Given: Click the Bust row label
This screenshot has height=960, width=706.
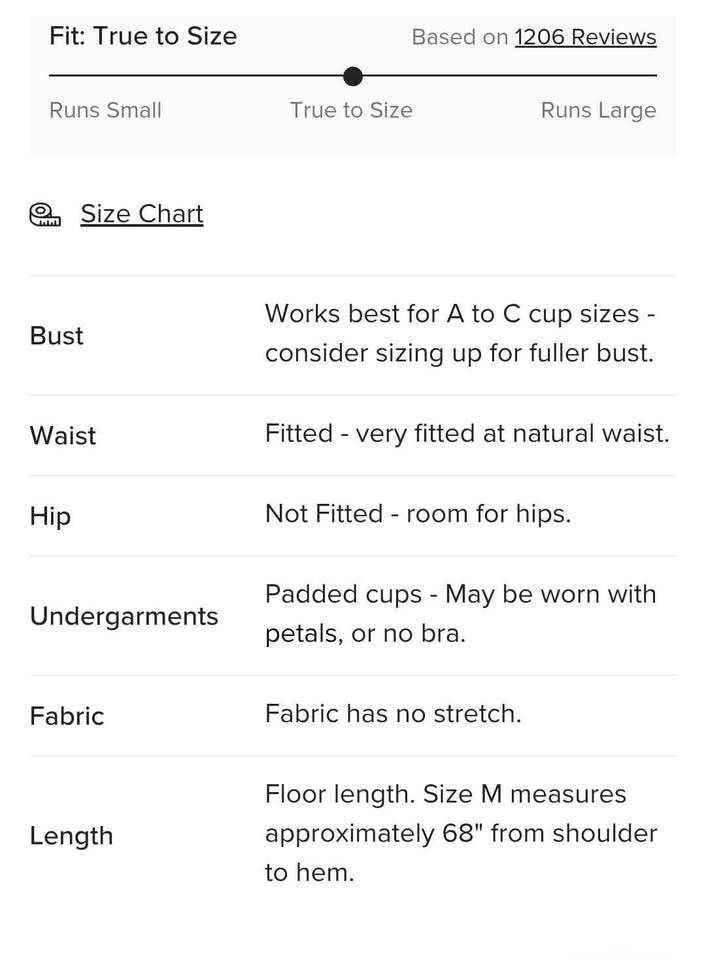Looking at the screenshot, I should tap(57, 336).
